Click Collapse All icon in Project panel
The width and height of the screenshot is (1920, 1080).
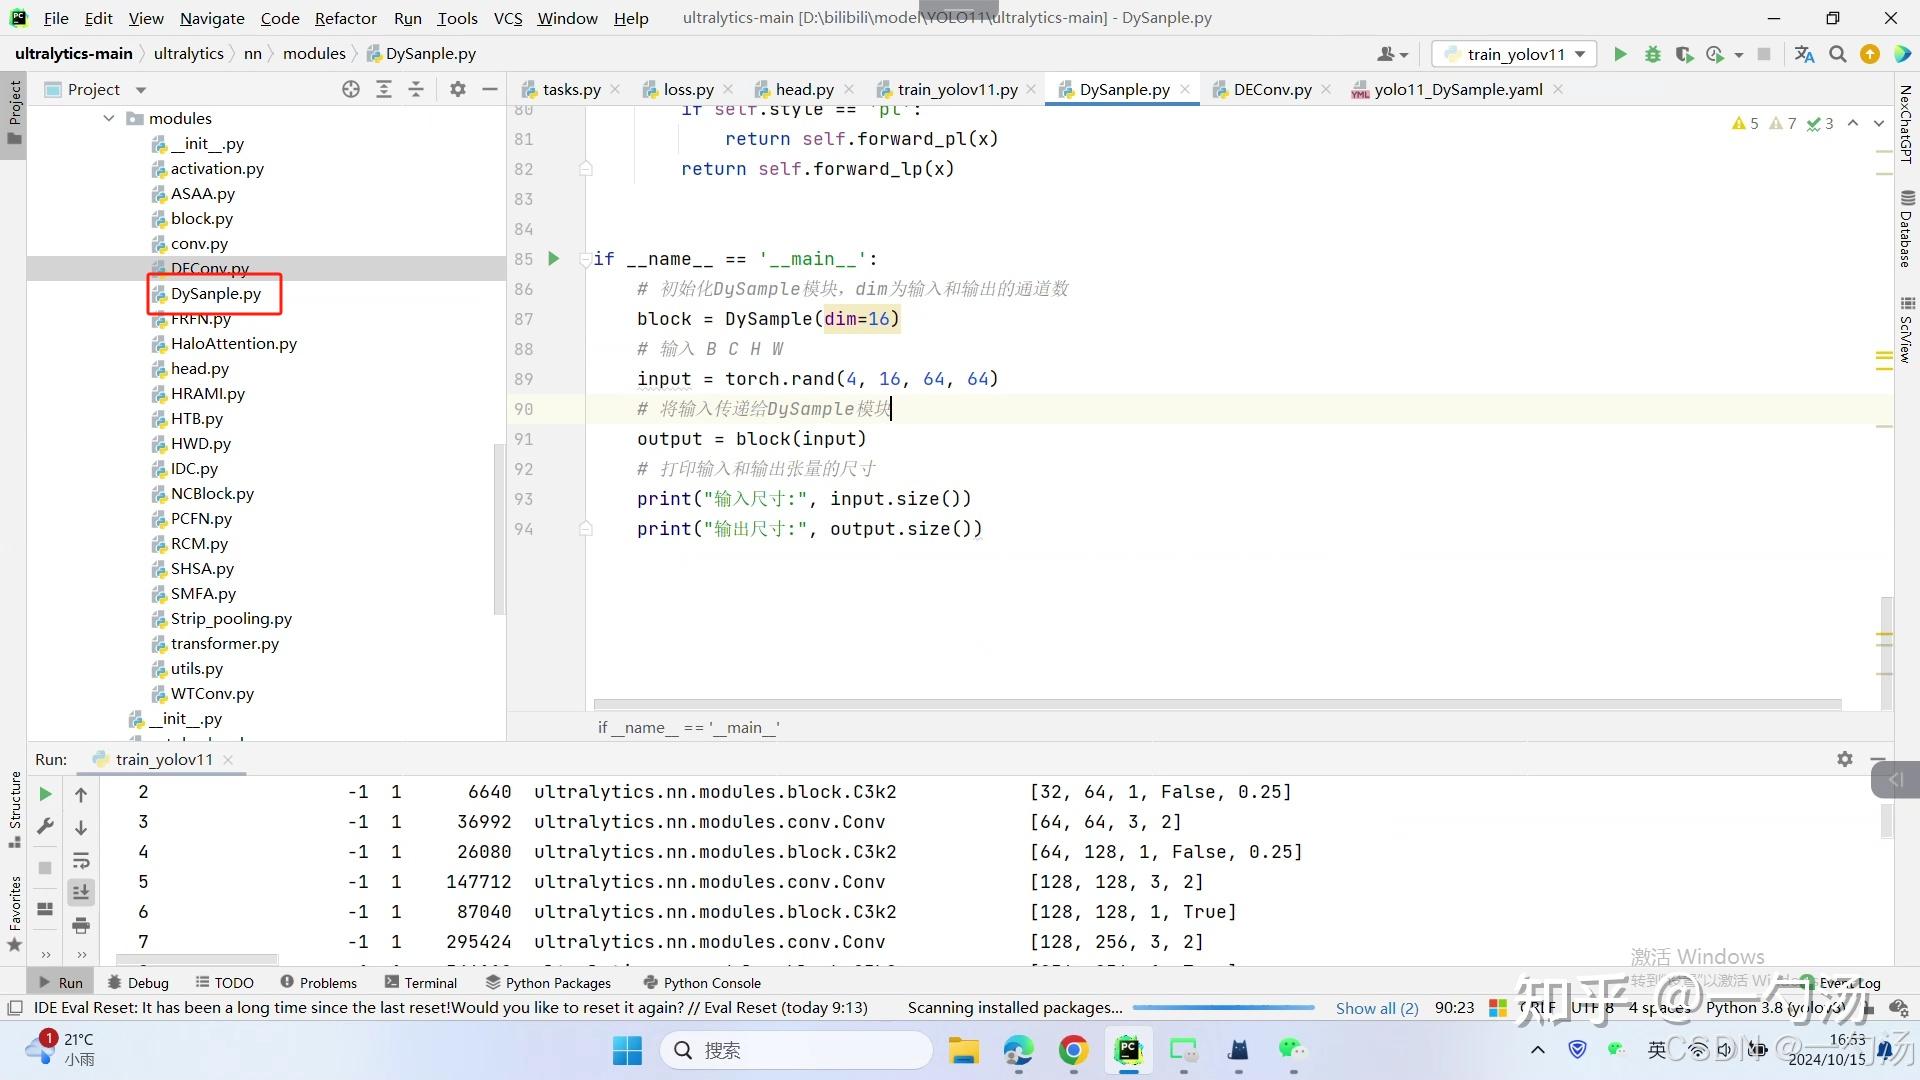tap(416, 89)
